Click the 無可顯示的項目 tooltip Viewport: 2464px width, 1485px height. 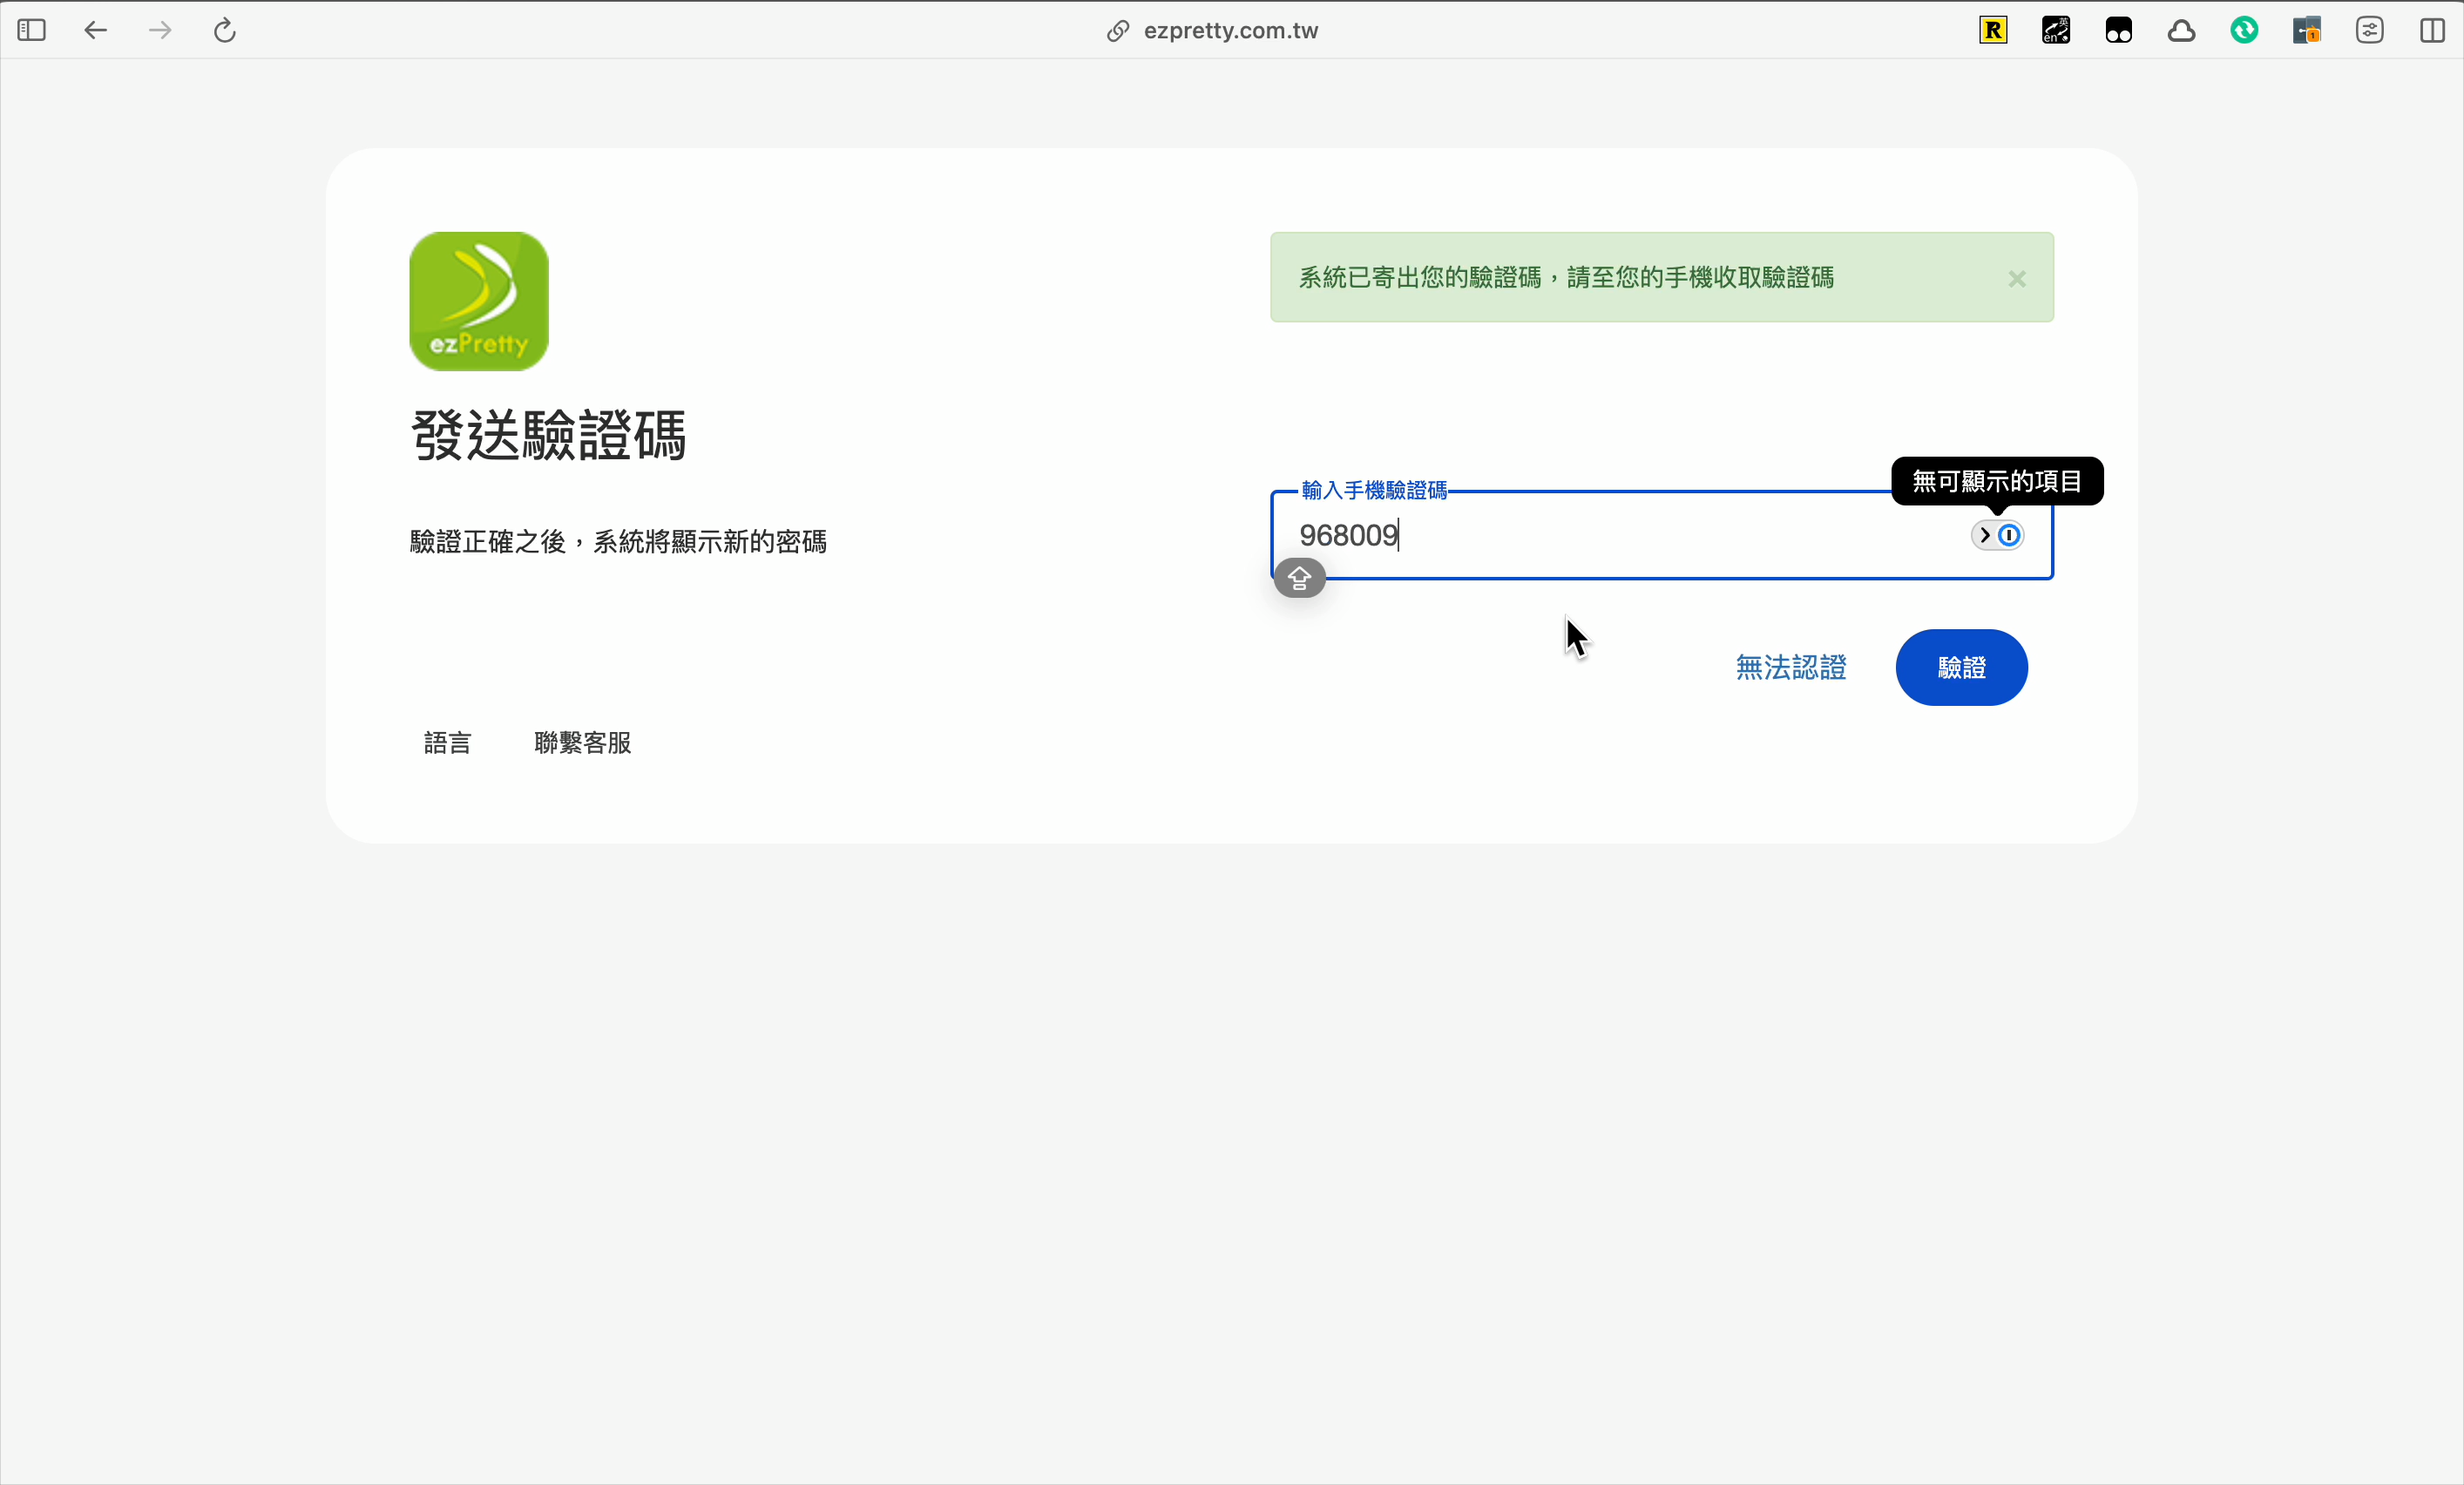pyautogui.click(x=1997, y=481)
